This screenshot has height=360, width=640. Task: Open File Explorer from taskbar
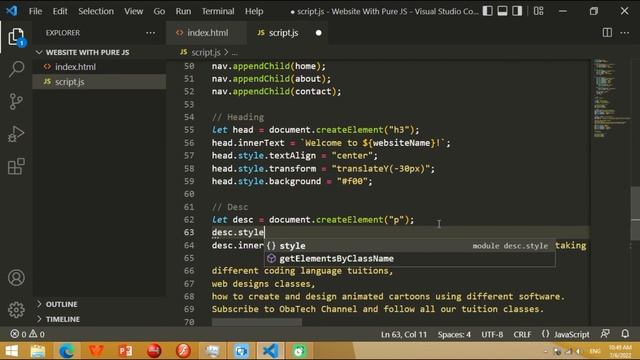38,351
